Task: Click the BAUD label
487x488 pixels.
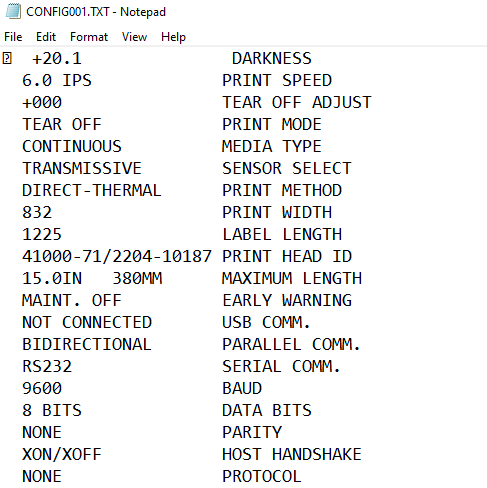Action: 242,389
